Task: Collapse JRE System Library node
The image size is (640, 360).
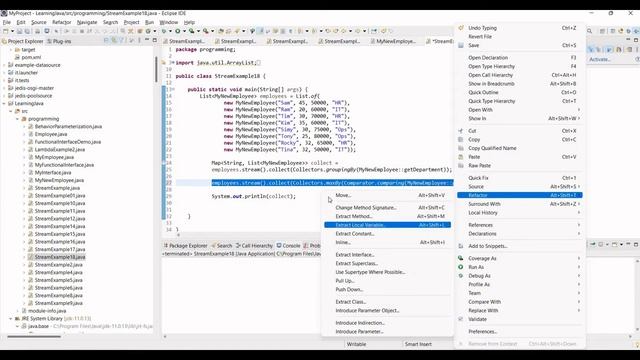Action: pyautogui.click(x=11, y=318)
